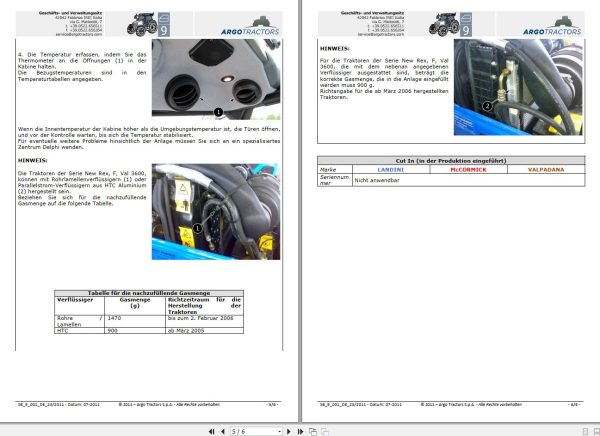600x436 pixels.
Task: Go to the previous page
Action: (223, 431)
